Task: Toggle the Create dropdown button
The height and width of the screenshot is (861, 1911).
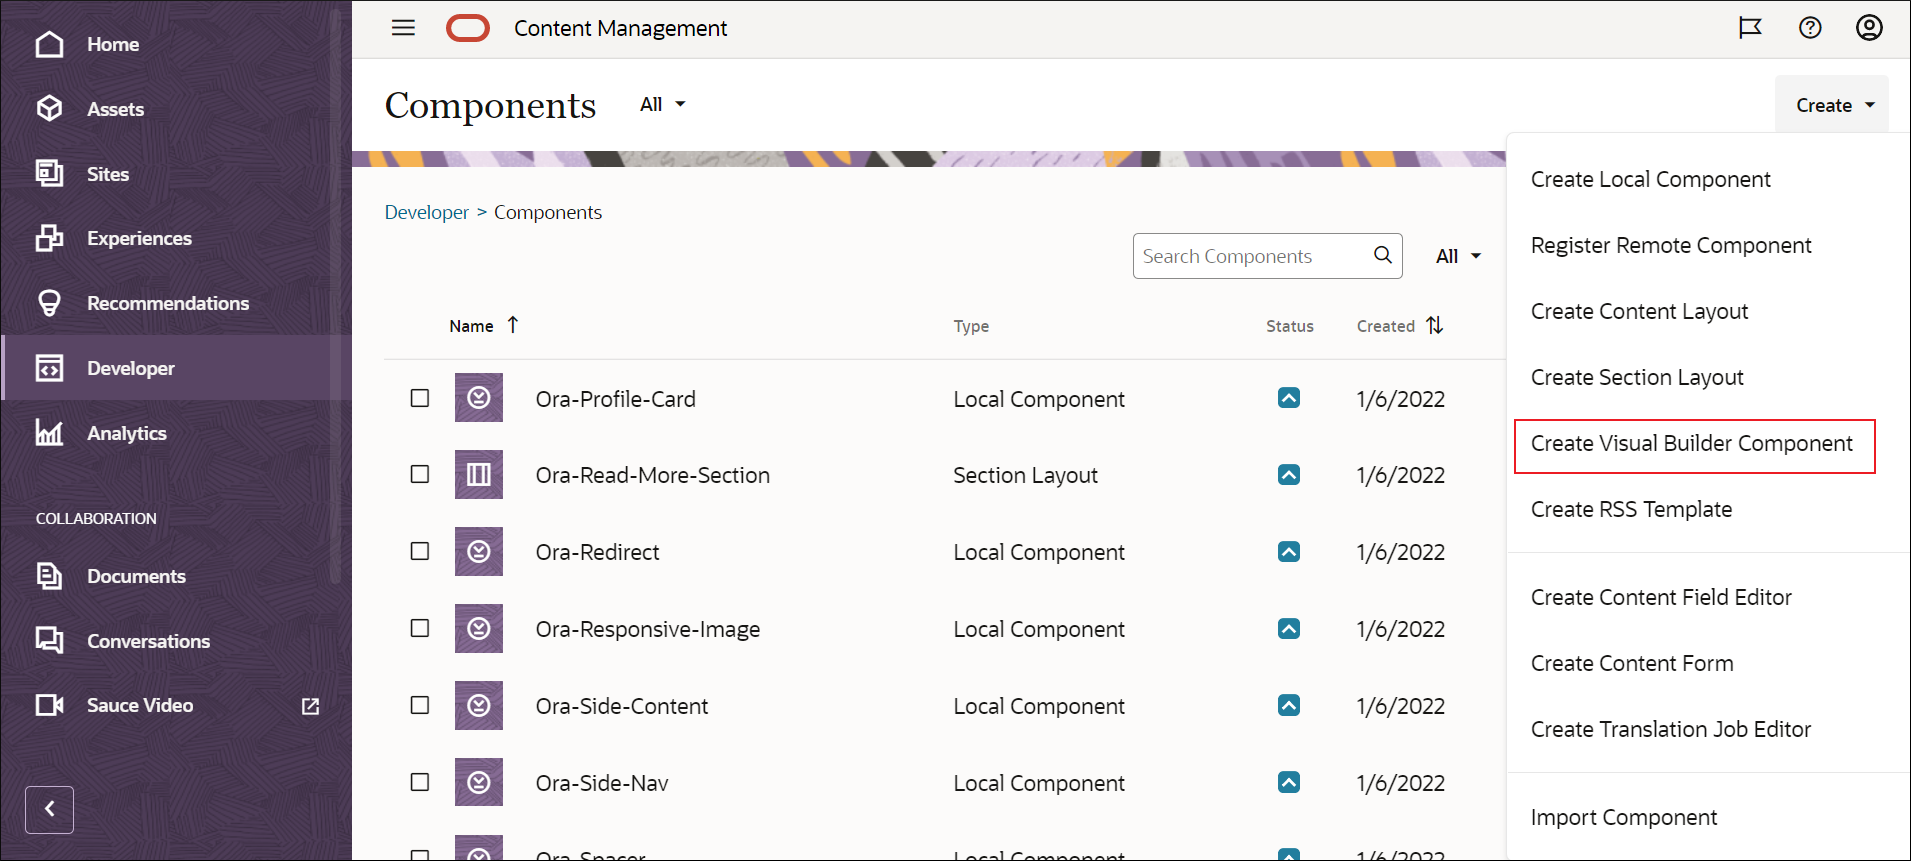Action: [x=1832, y=105]
